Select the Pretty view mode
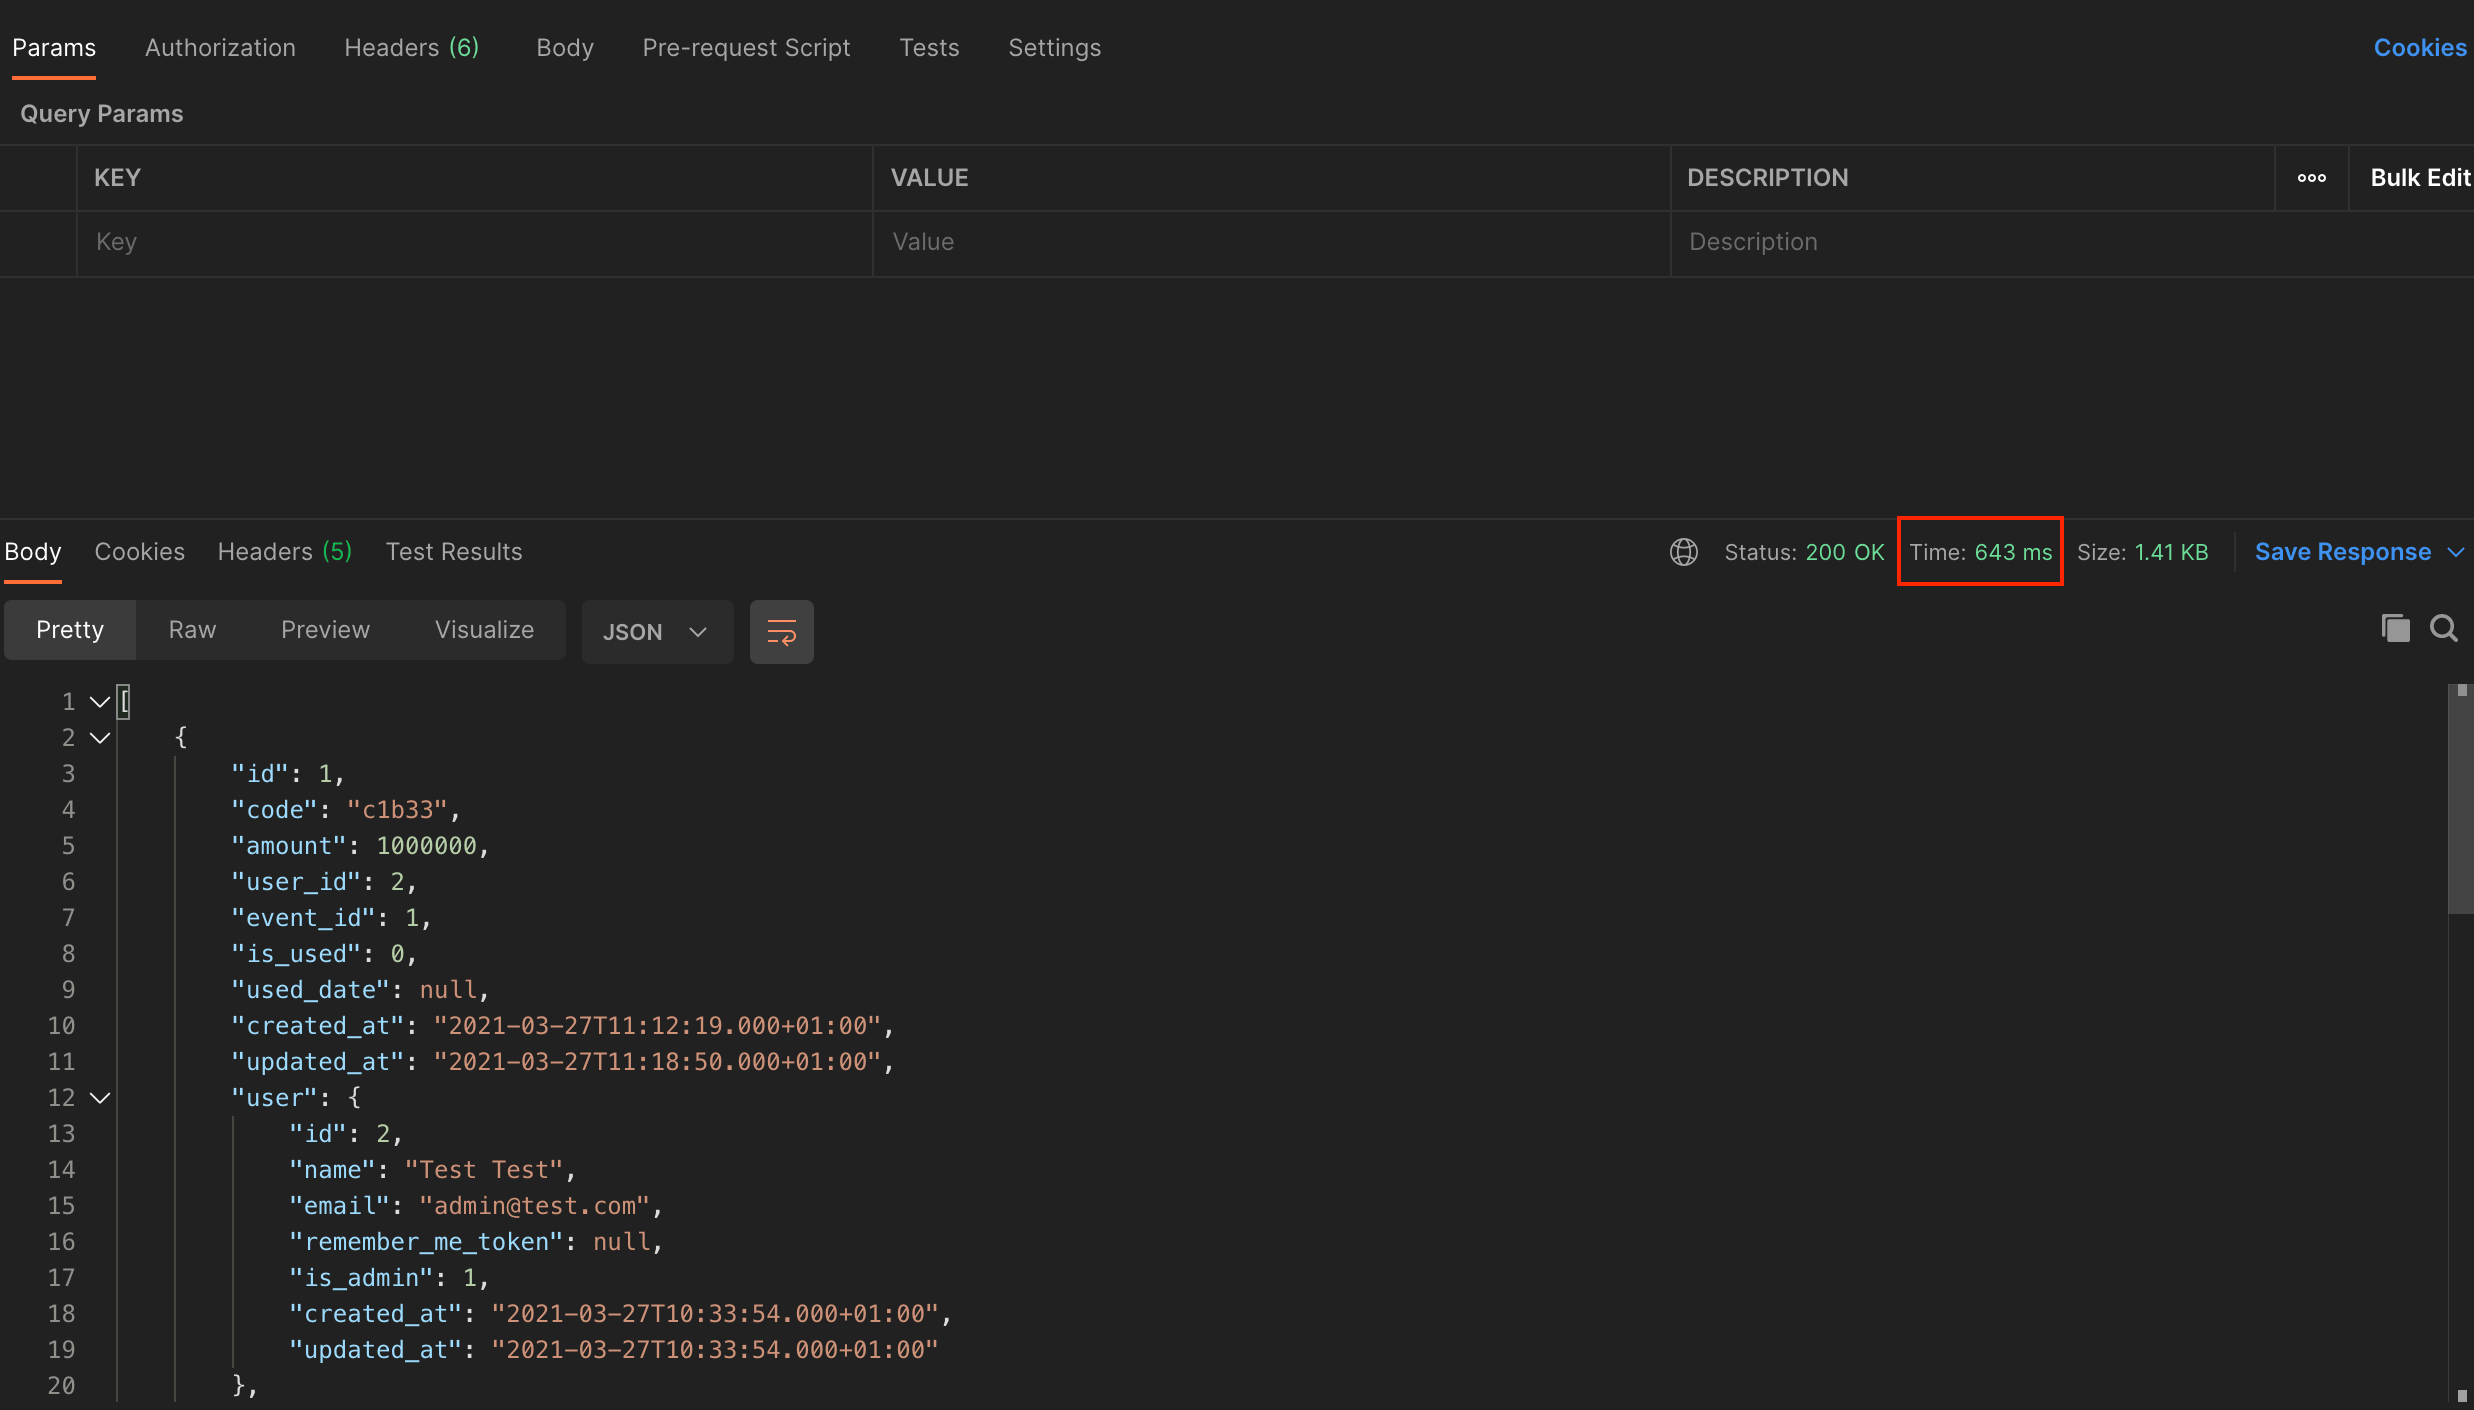Viewport: 2474px width, 1410px height. click(x=70, y=630)
